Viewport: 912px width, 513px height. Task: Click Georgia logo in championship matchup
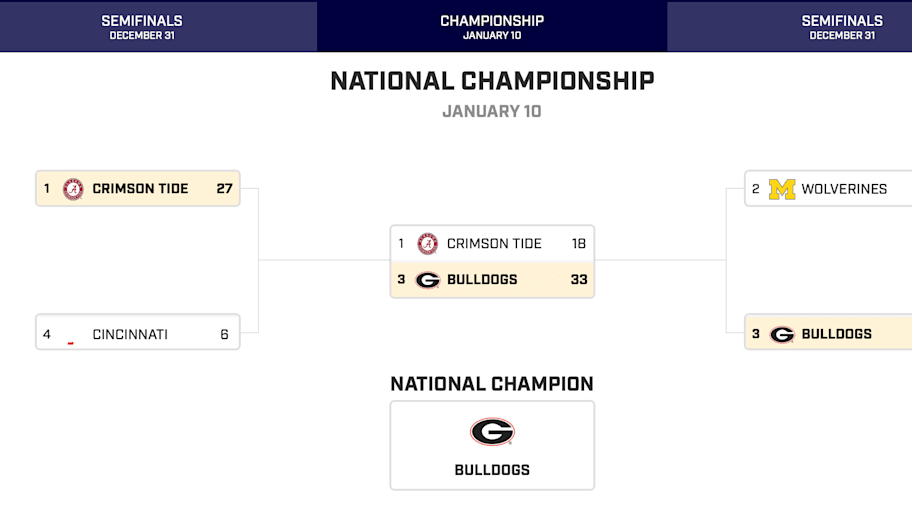(x=427, y=280)
